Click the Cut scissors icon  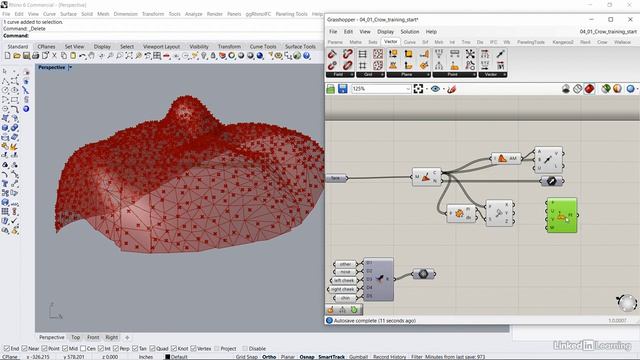coord(54,56)
